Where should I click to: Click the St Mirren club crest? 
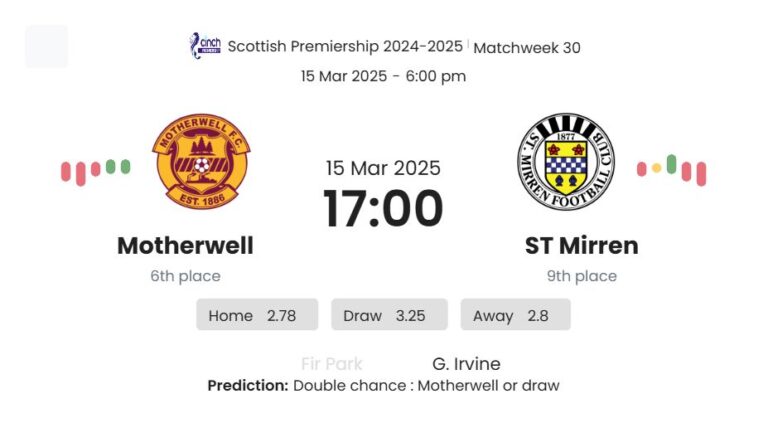[x=566, y=161]
